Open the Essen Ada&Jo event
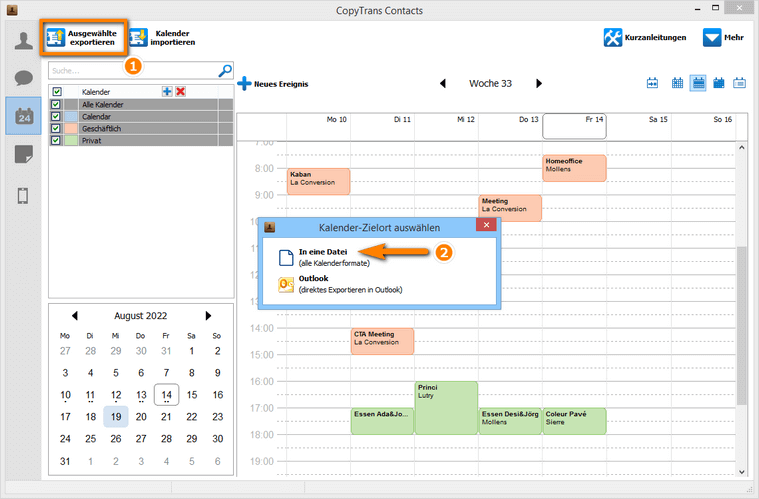Image resolution: width=759 pixels, height=499 pixels. [382, 421]
